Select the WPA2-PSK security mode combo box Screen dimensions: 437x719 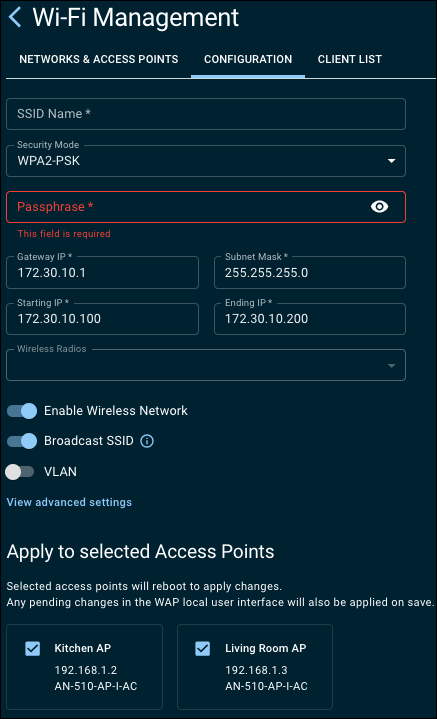pyautogui.click(x=206, y=161)
